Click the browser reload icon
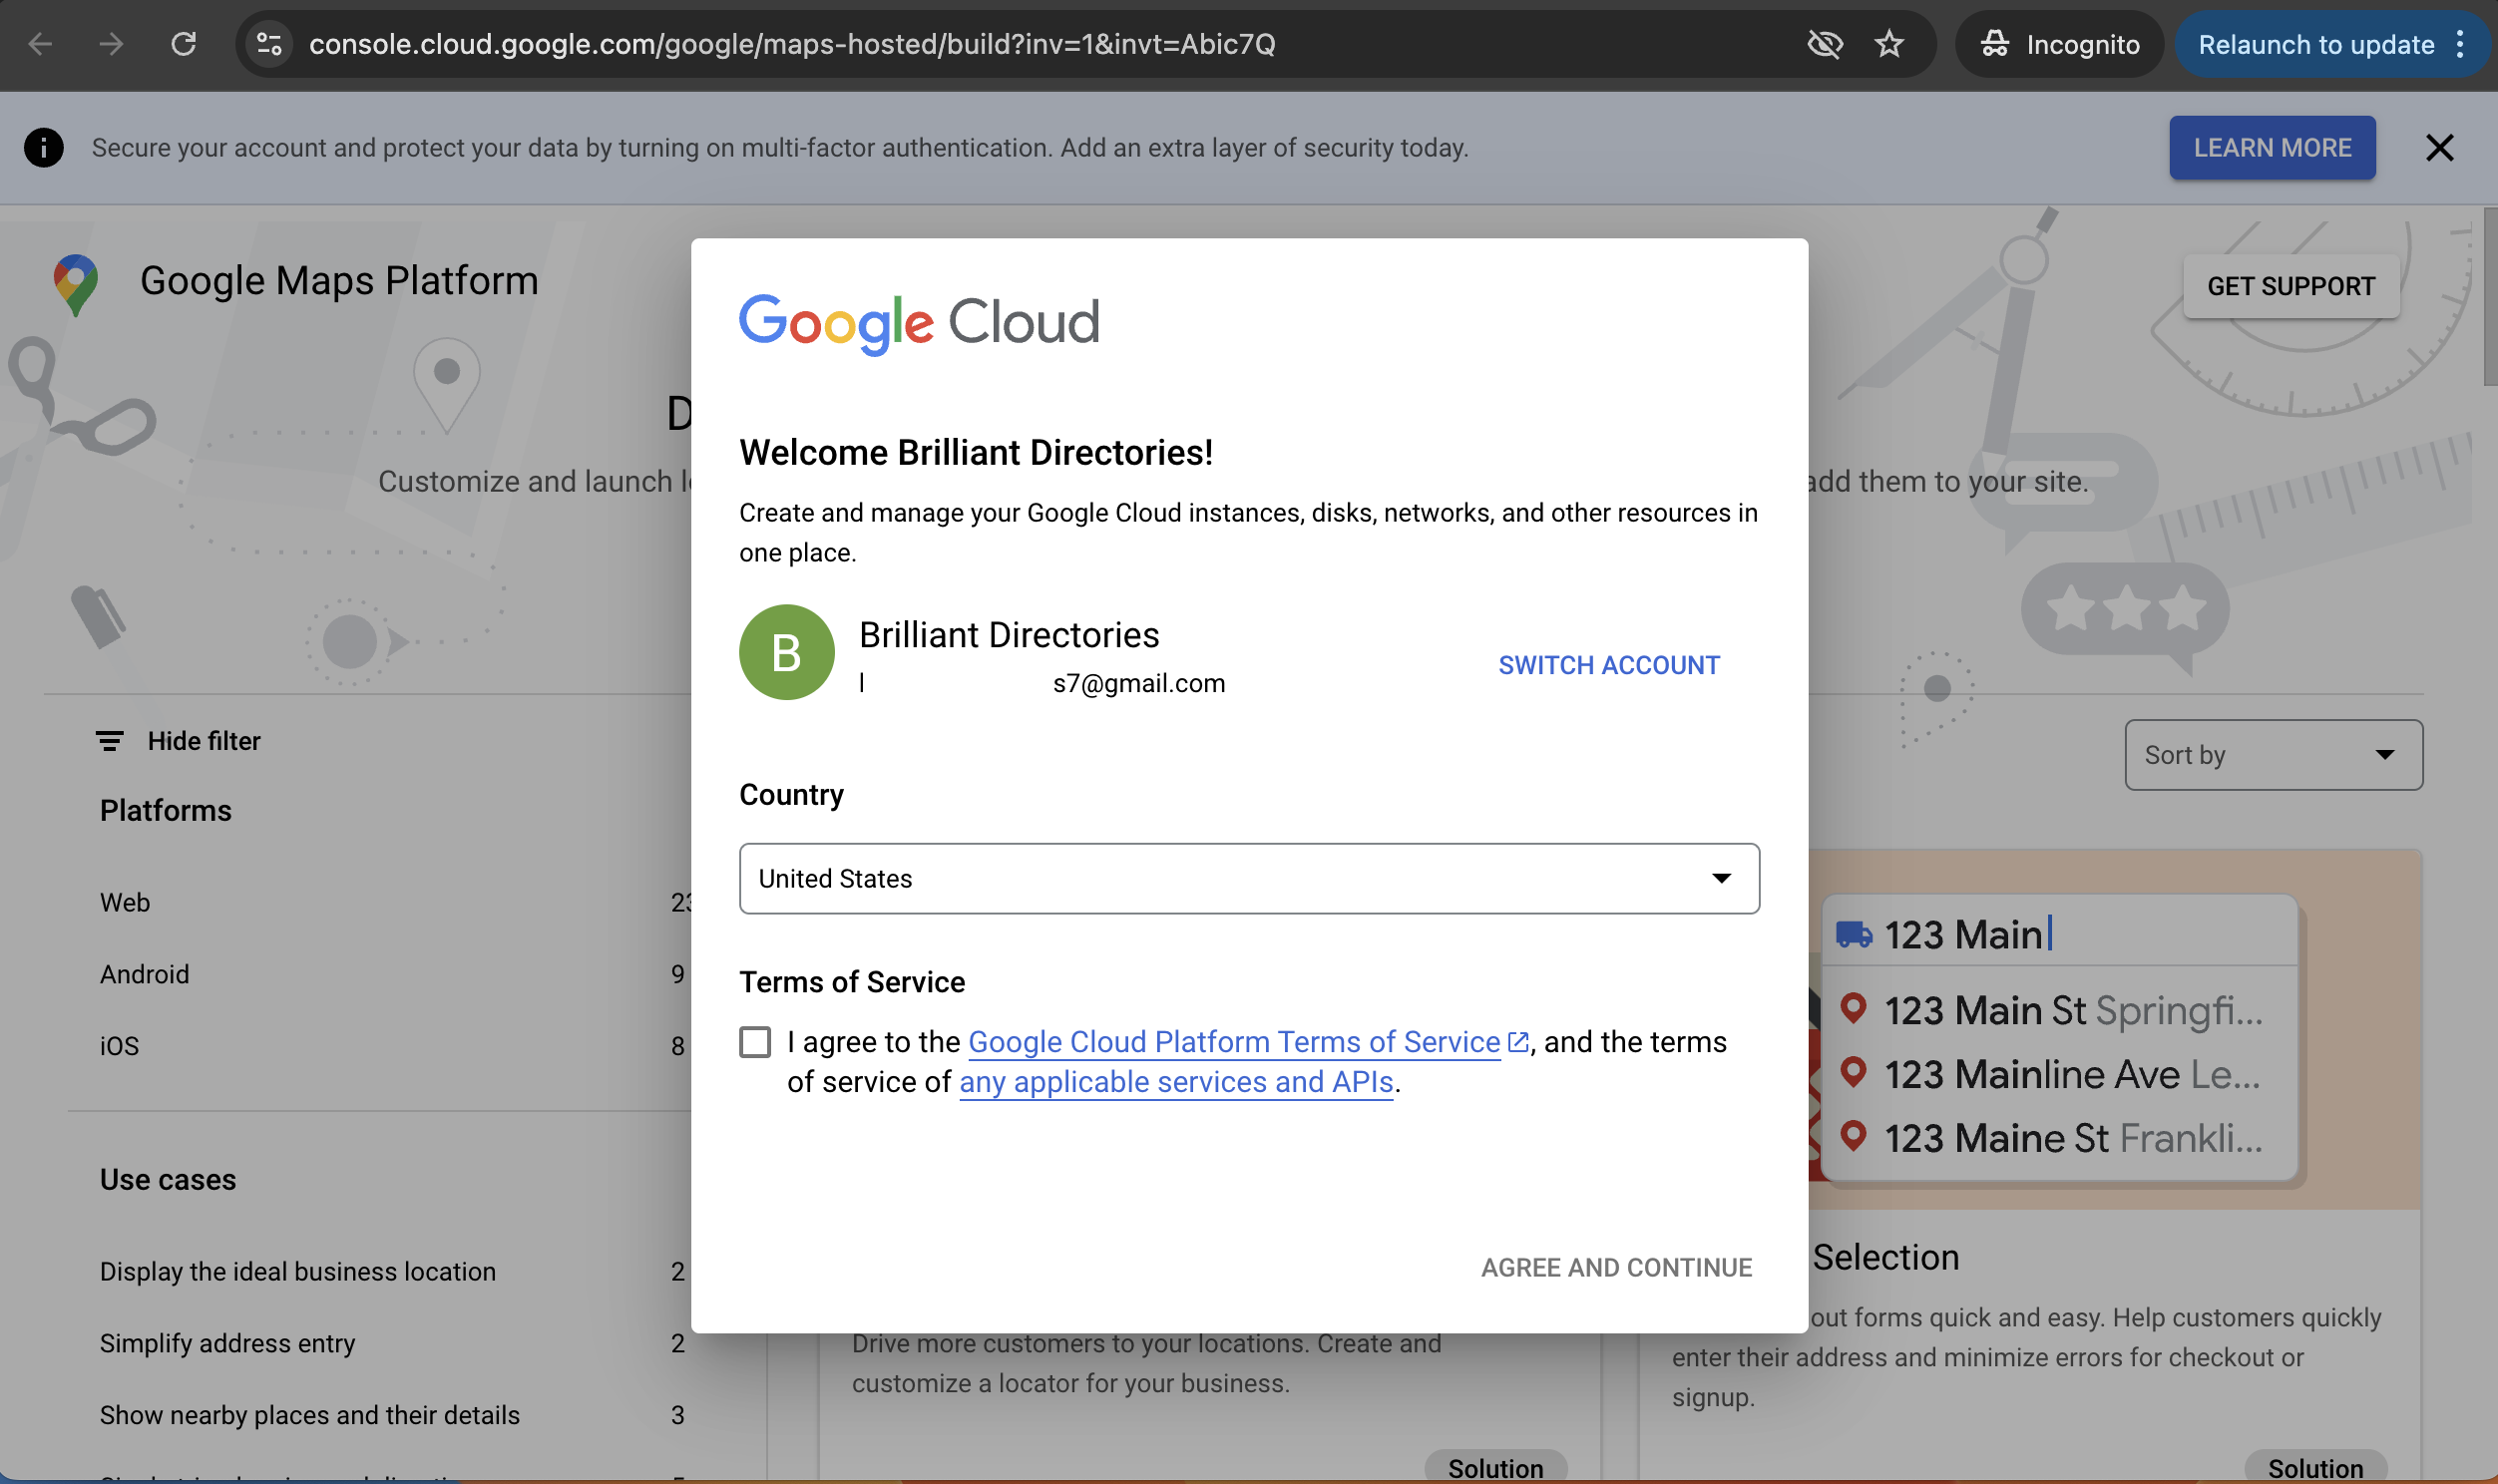The width and height of the screenshot is (2498, 1484). coord(183,44)
